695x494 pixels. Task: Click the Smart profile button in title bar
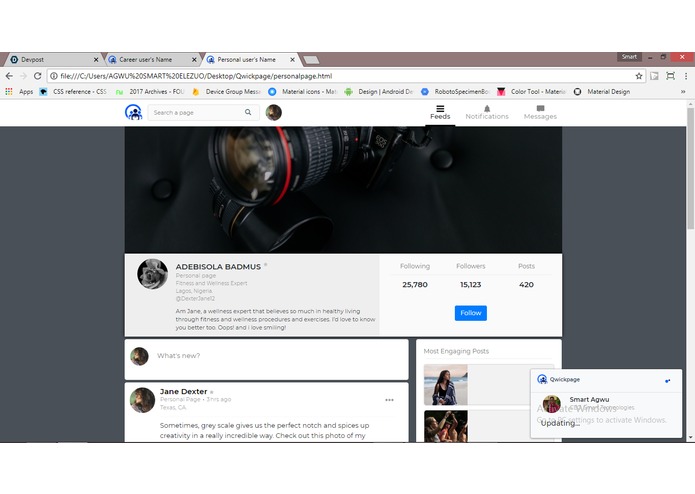point(629,57)
